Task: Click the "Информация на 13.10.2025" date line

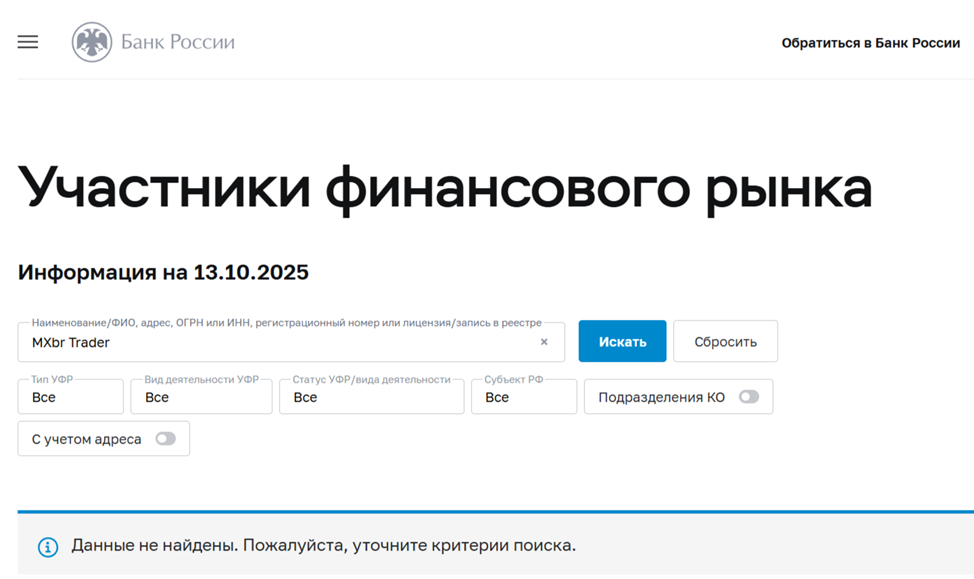Action: 163,272
